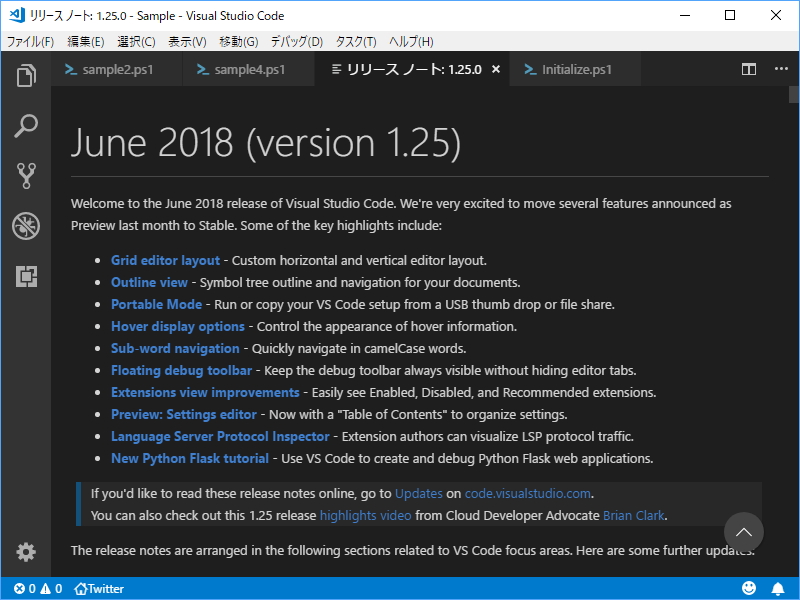Open the More Actions ellipsis menu

point(781,69)
